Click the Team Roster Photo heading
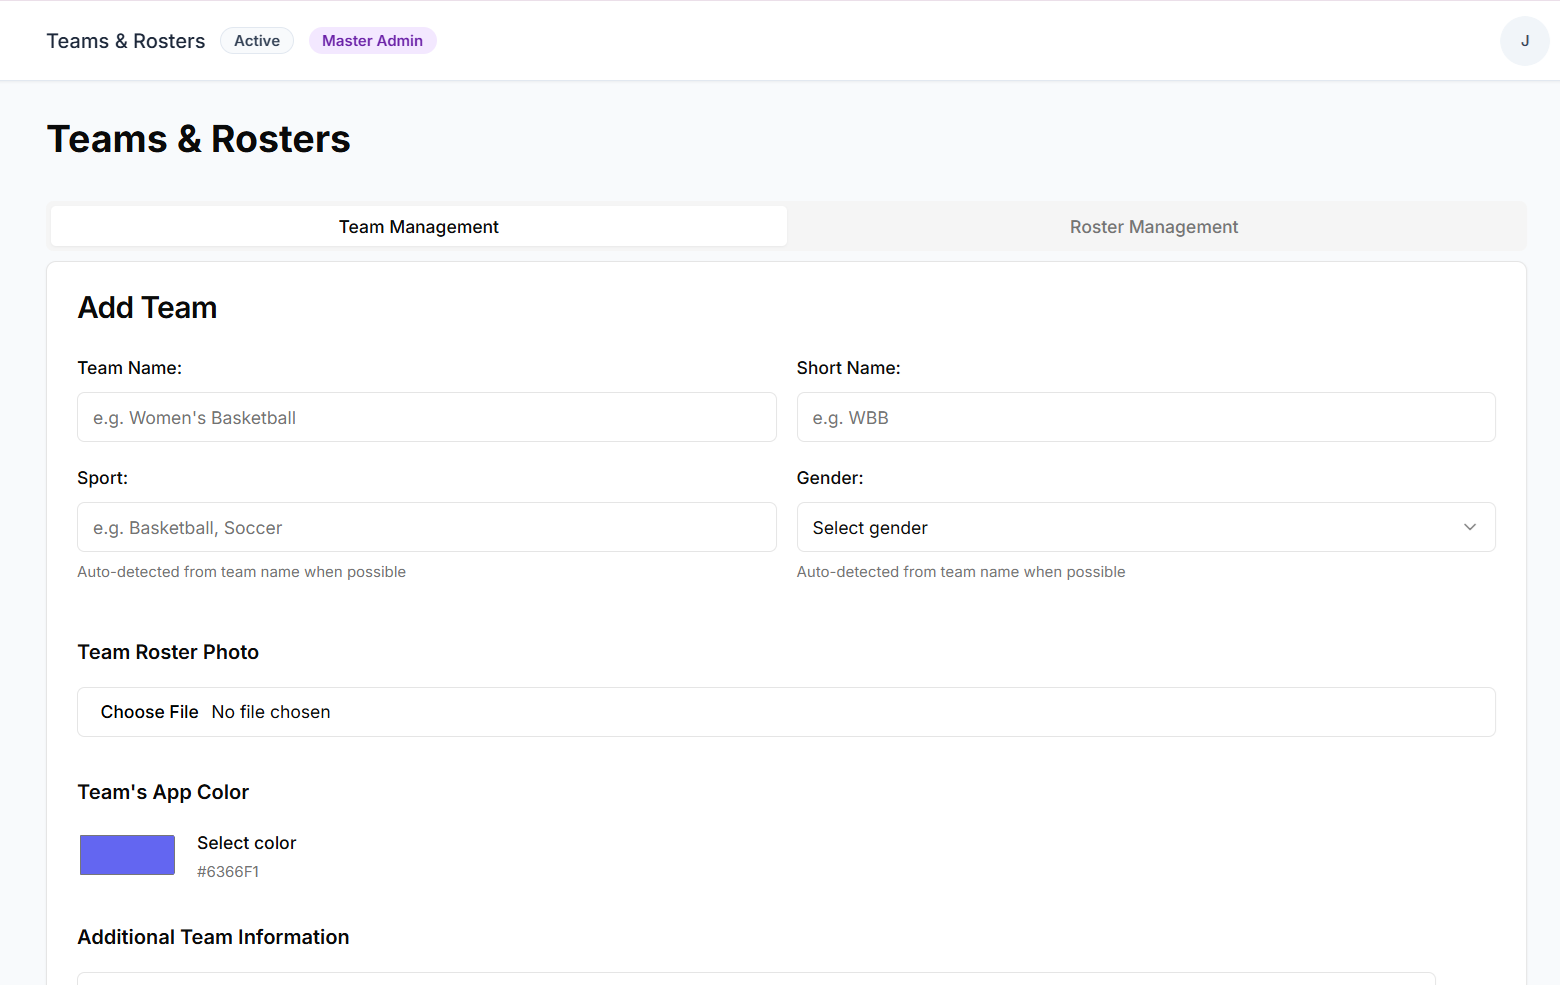 (x=168, y=652)
